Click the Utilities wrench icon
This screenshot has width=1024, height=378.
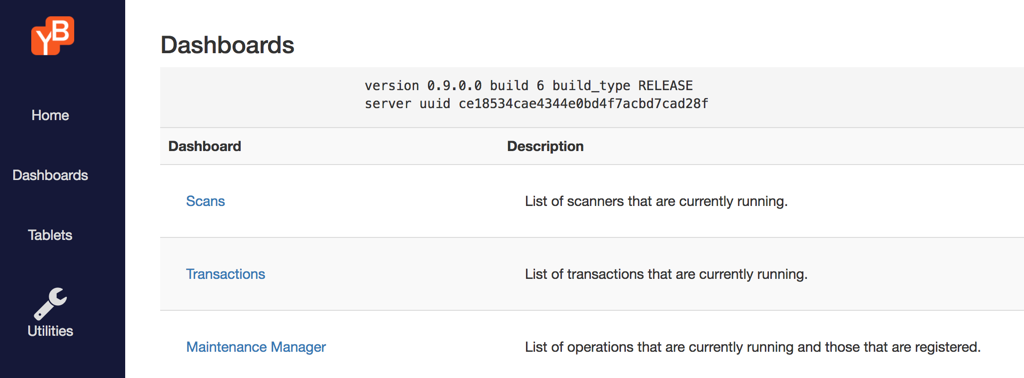pyautogui.click(x=50, y=304)
